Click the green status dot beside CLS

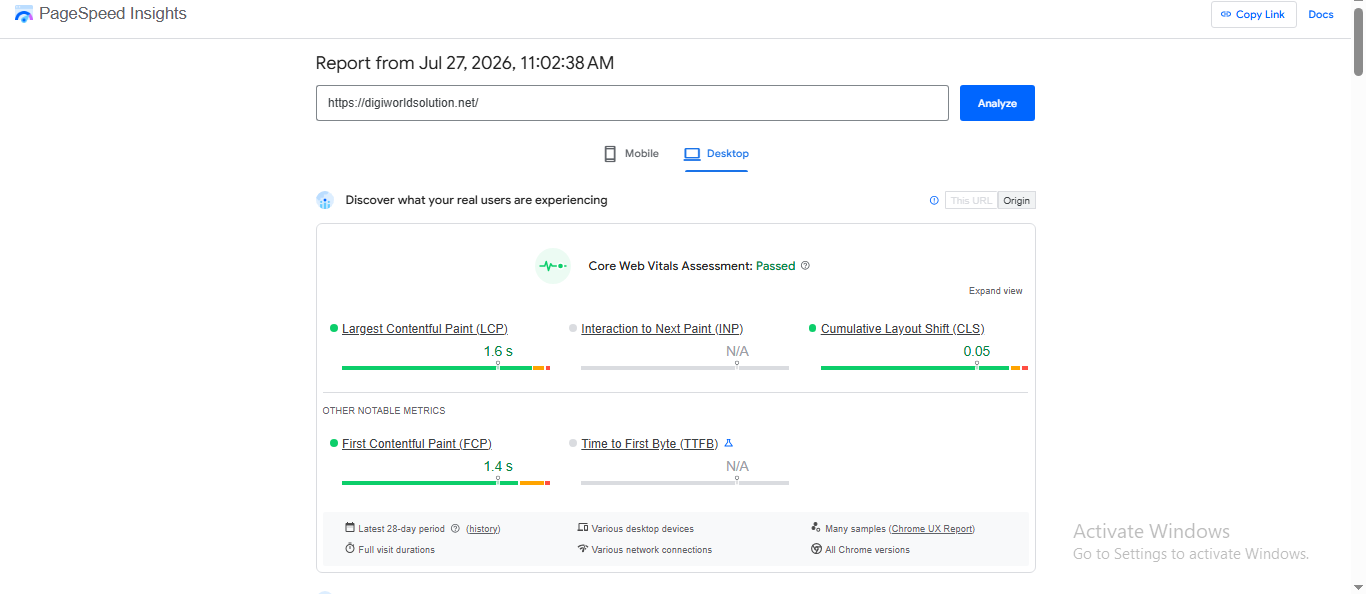pos(813,328)
